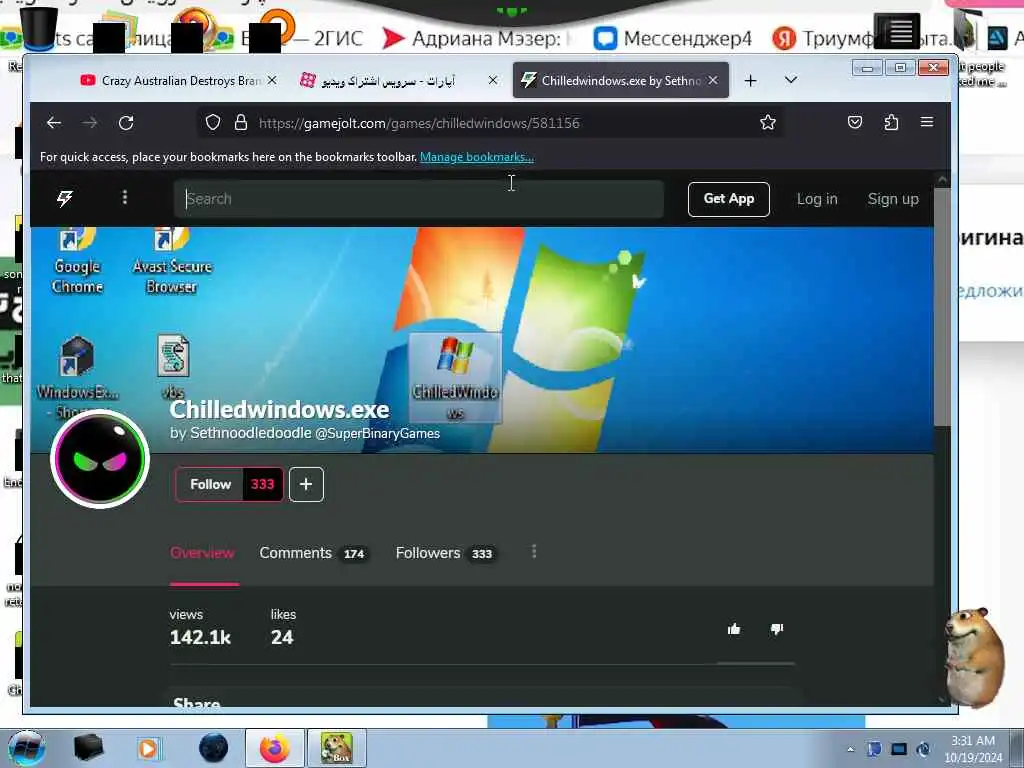Open the Overview section tab

[x=202, y=553]
